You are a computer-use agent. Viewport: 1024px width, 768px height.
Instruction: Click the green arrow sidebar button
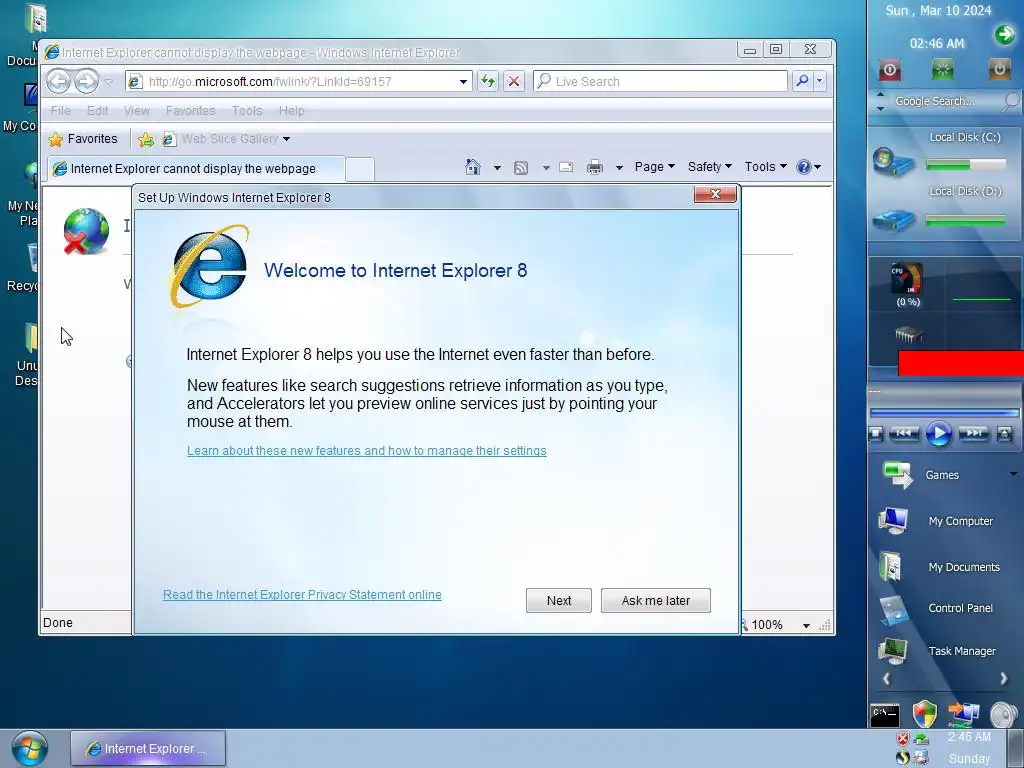[1005, 34]
